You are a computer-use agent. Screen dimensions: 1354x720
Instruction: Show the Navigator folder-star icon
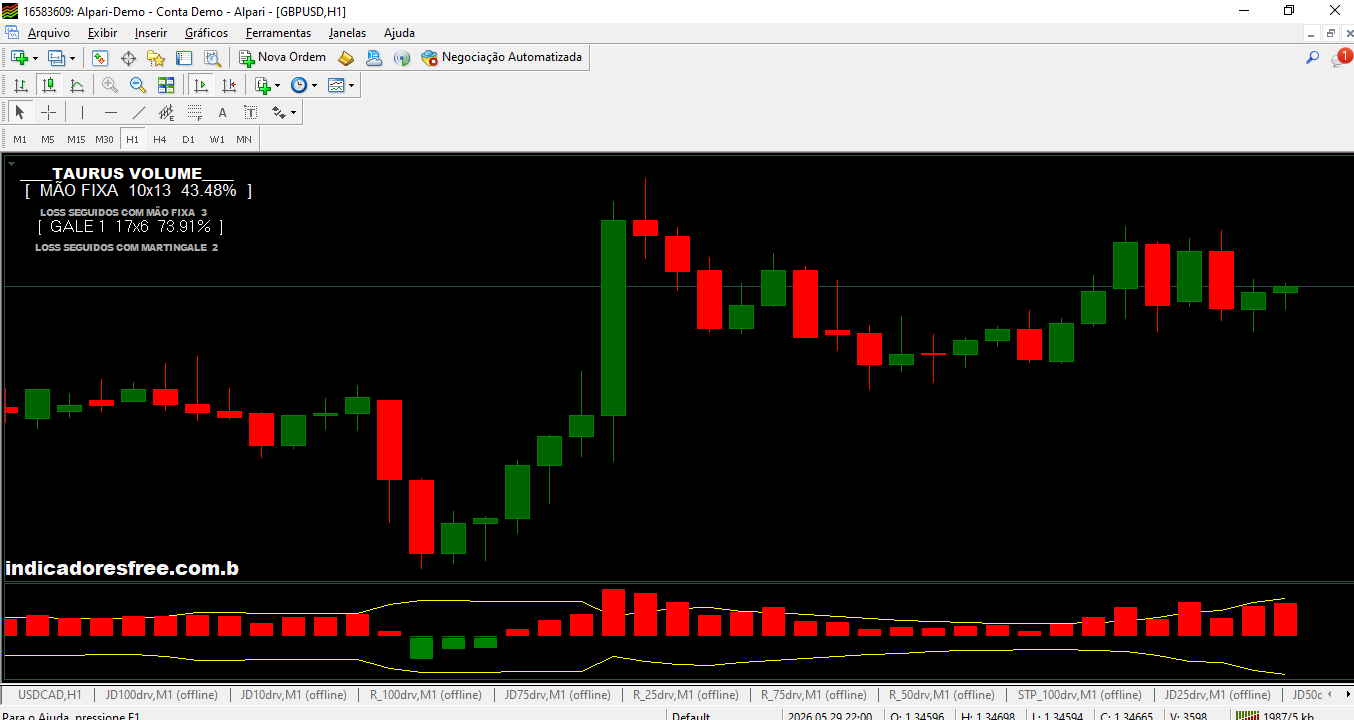(156, 58)
